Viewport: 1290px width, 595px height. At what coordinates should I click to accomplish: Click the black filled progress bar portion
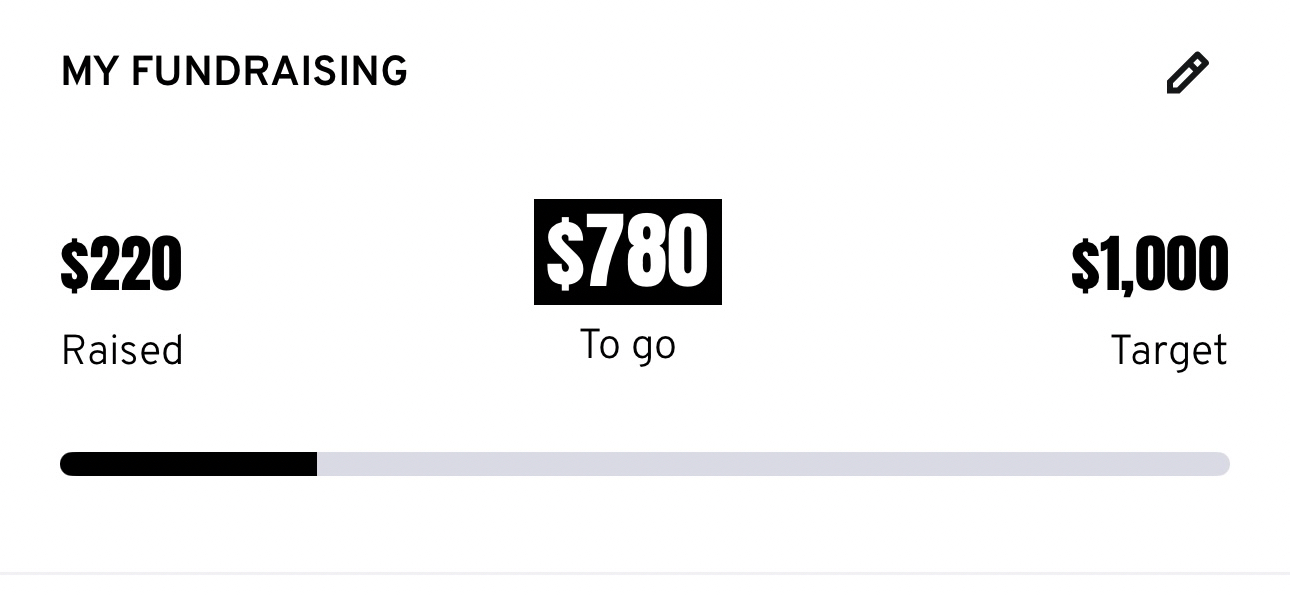click(188, 464)
